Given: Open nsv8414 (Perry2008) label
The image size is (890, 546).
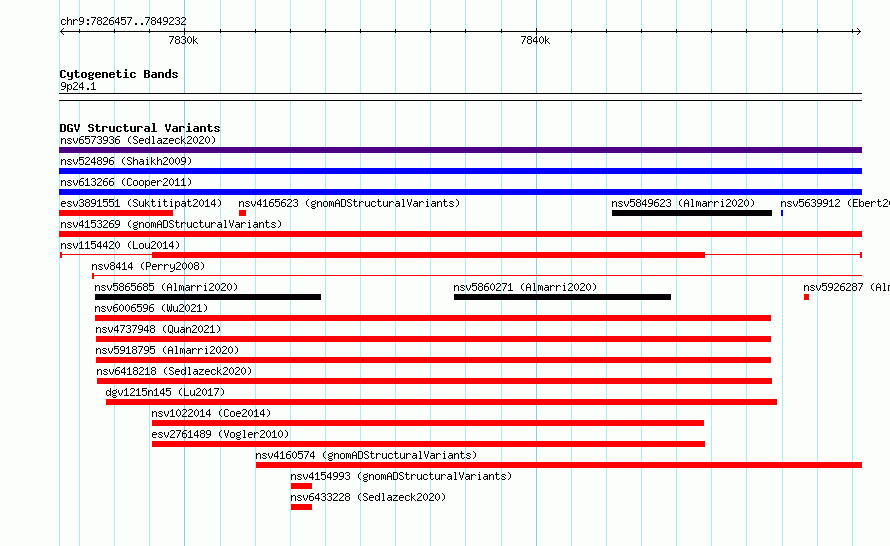Looking at the screenshot, I should click(148, 266).
